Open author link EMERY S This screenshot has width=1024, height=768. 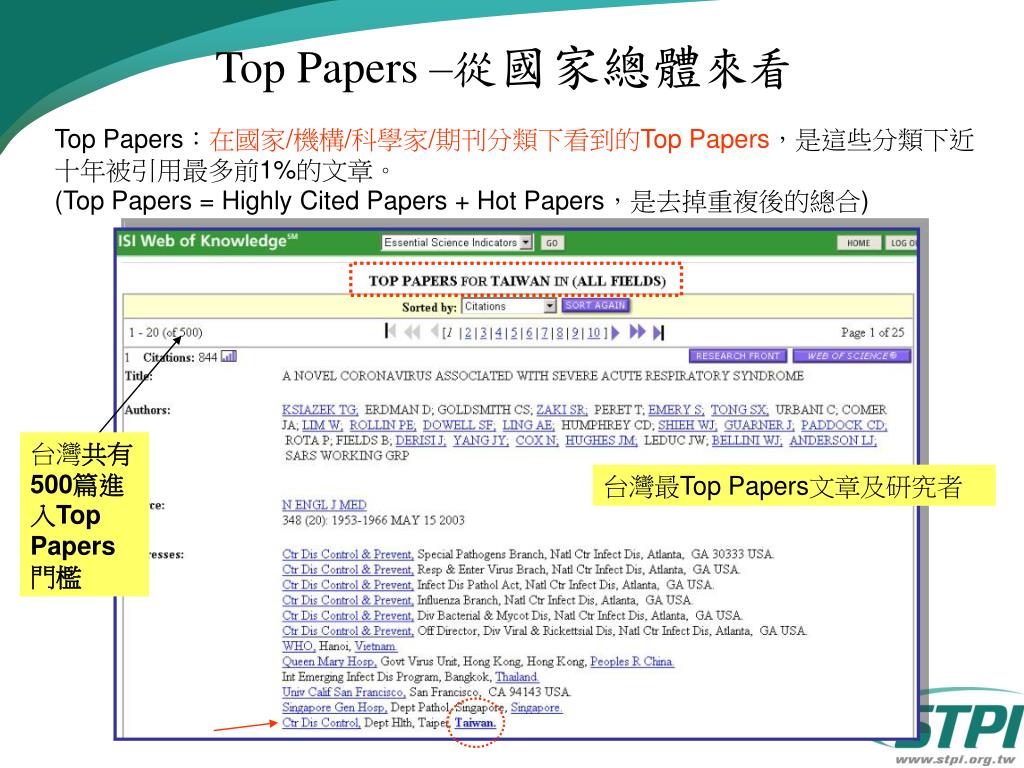click(x=676, y=410)
